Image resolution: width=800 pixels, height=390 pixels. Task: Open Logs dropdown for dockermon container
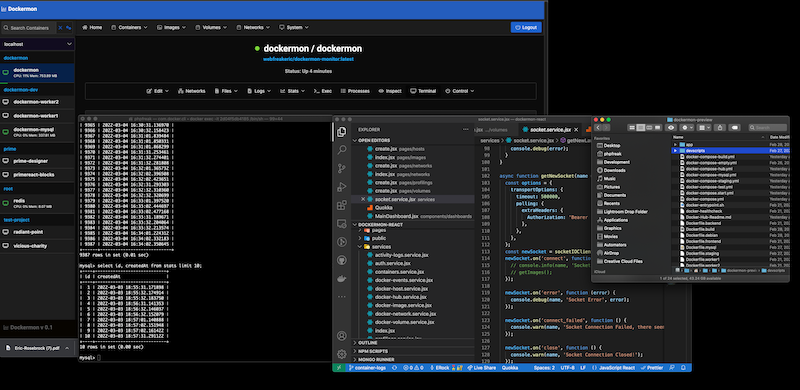259,91
